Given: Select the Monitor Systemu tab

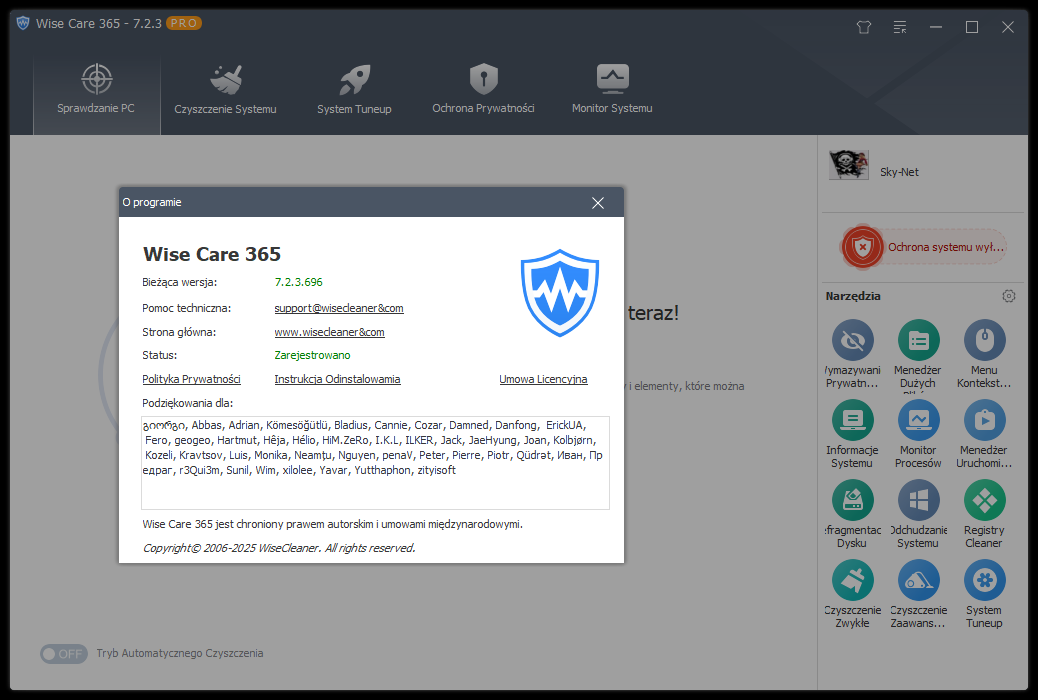Looking at the screenshot, I should click(x=612, y=88).
